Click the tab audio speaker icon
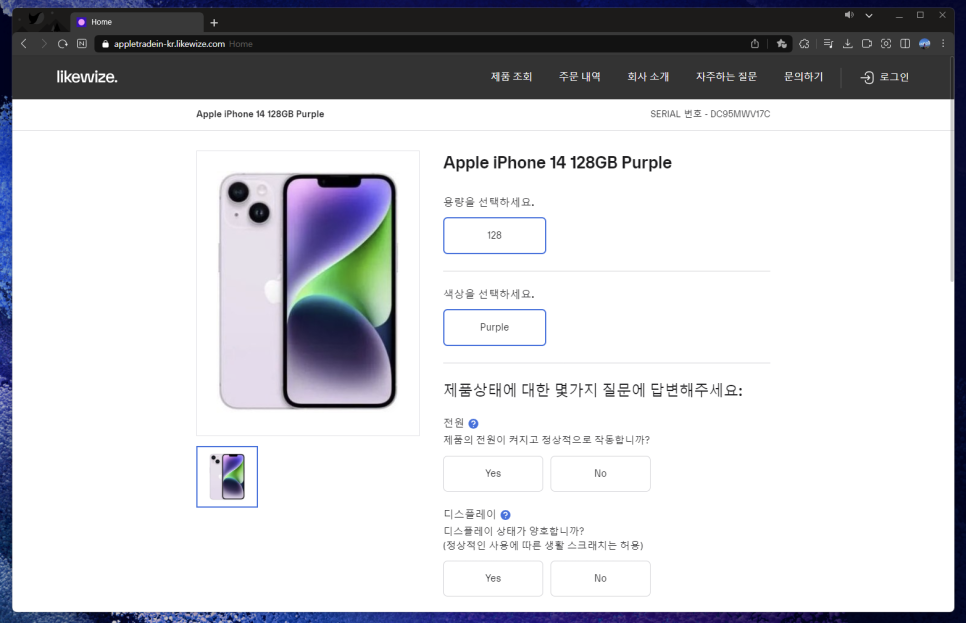This screenshot has height=623, width=966. pyautogui.click(x=849, y=15)
